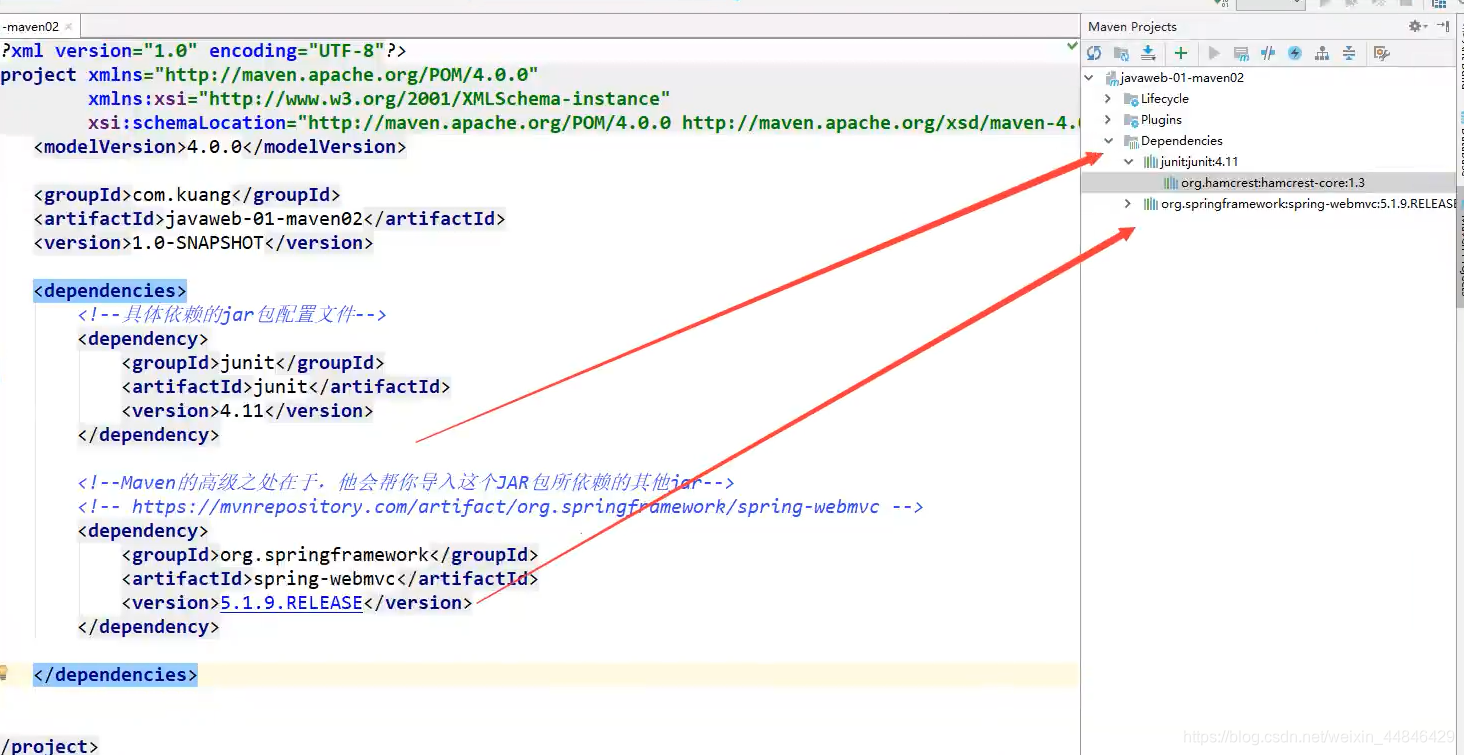The width and height of the screenshot is (1464, 755).
Task: Click the jar包配置文件 comment line
Action: coord(231,315)
